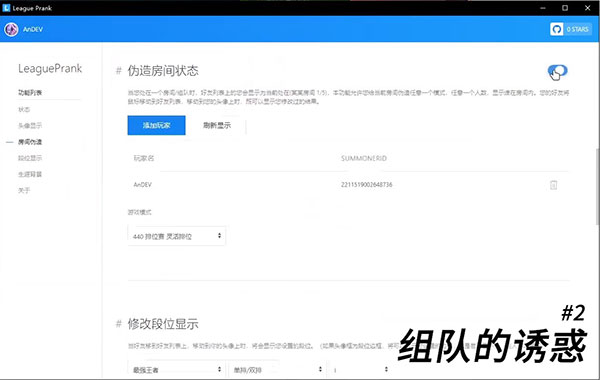Select 房间伪造 in the sidebar list
Screen dimensions: 600x380
pos(30,142)
